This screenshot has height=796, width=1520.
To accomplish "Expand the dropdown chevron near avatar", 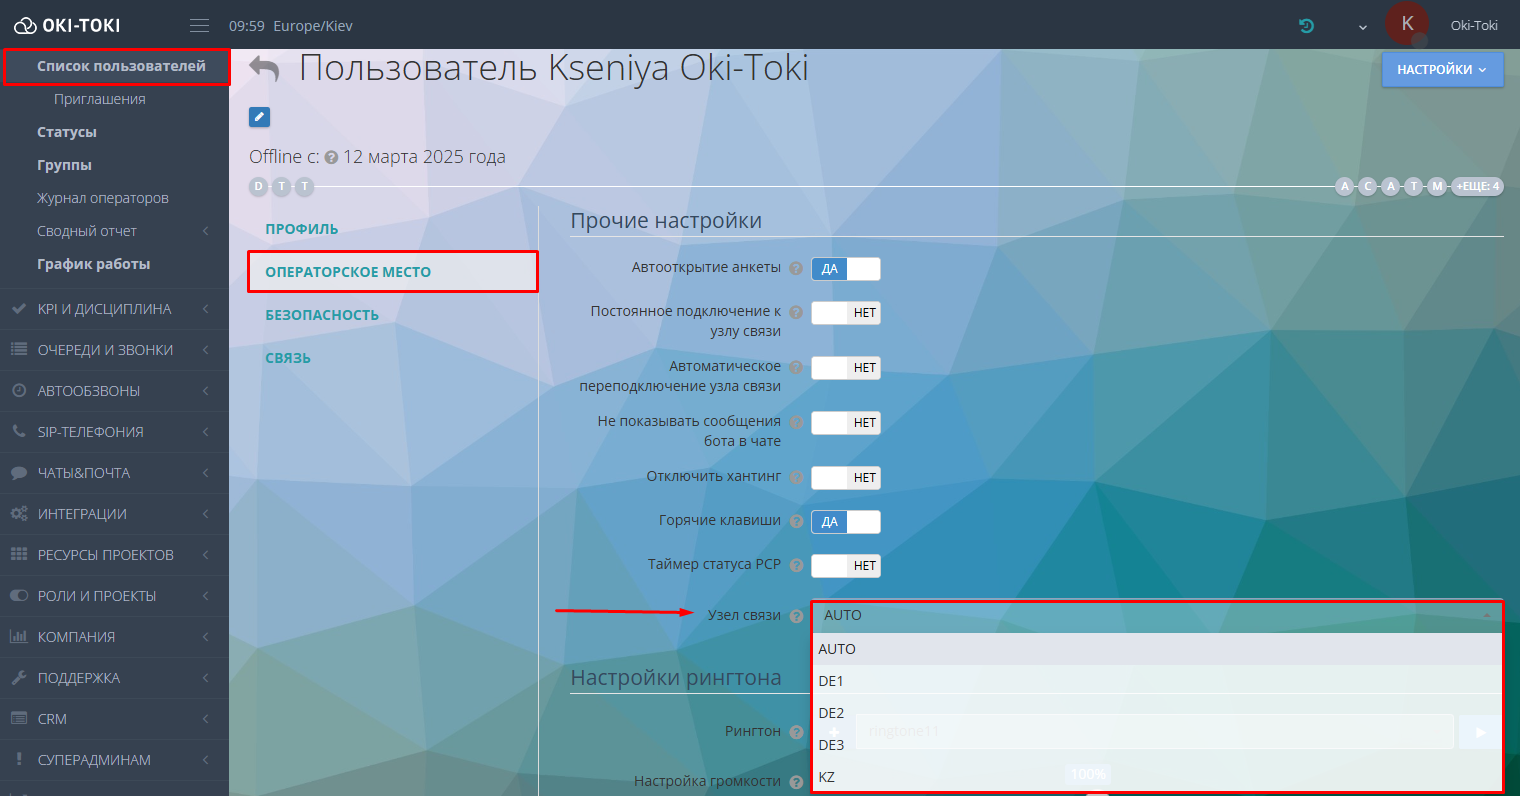I will pos(1362,28).
